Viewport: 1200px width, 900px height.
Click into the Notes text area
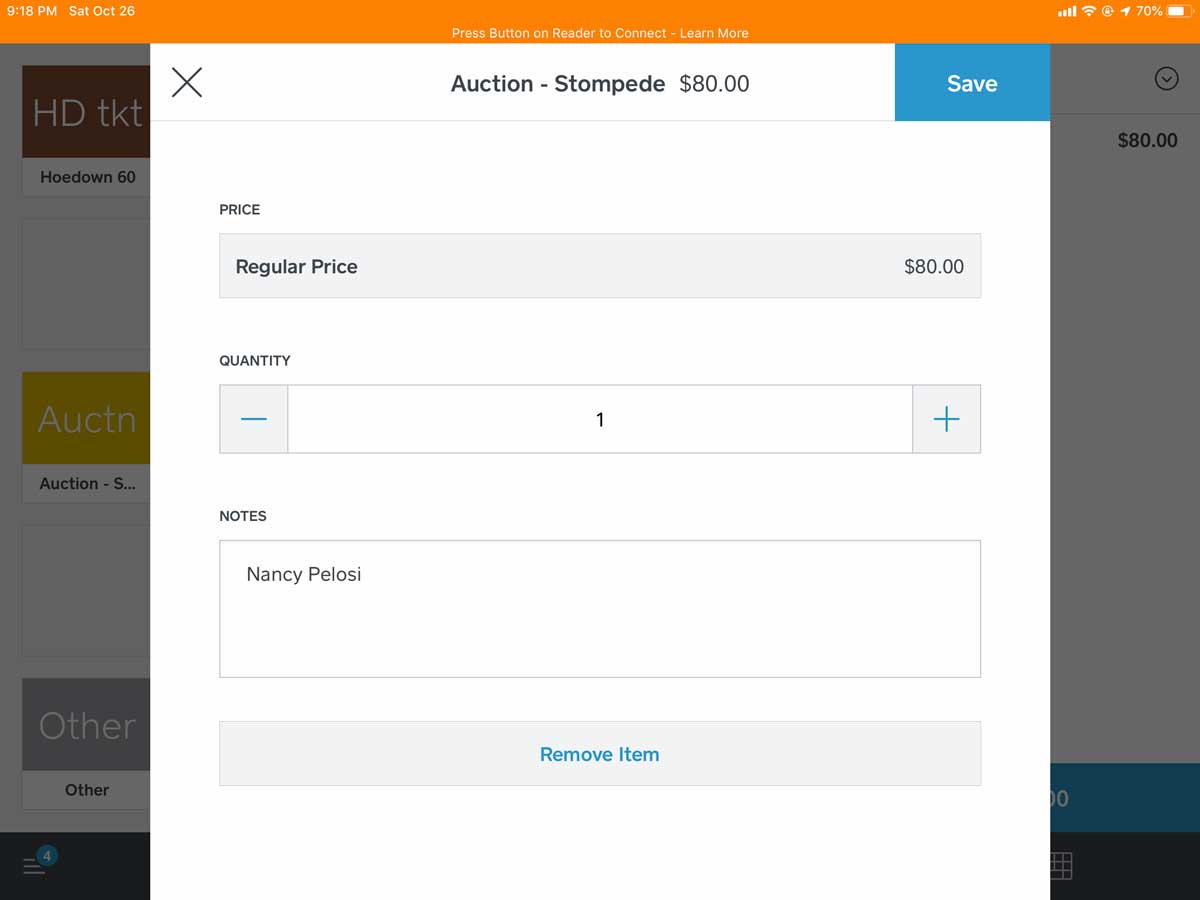click(x=600, y=609)
